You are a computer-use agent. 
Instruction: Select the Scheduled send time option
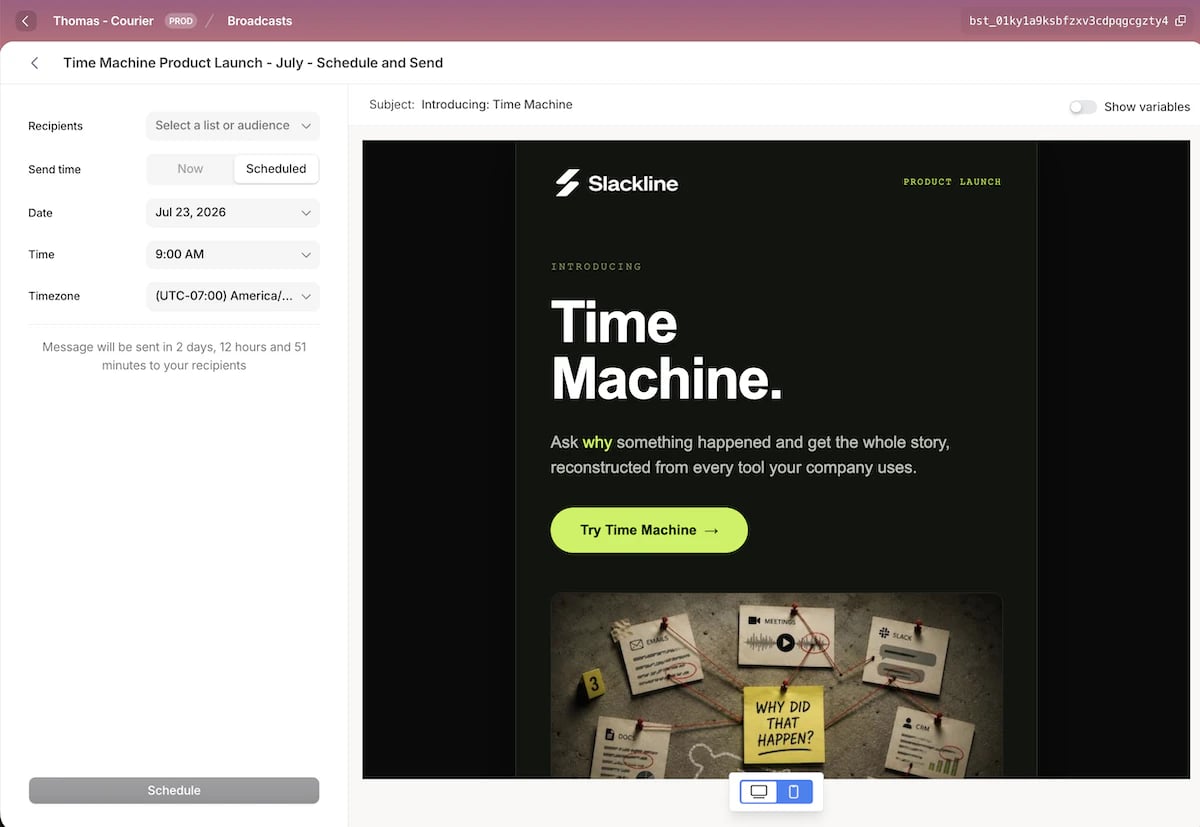276,169
